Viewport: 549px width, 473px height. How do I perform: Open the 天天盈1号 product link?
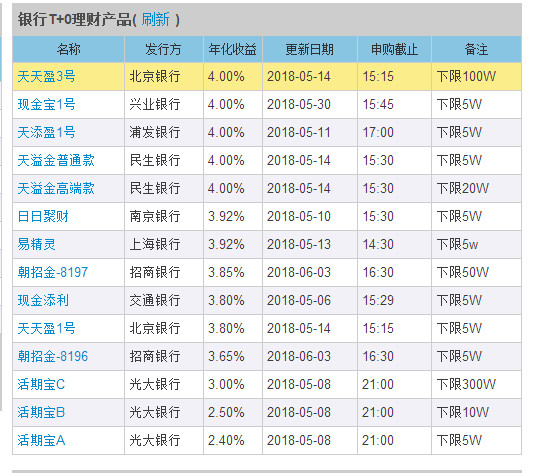(46, 328)
